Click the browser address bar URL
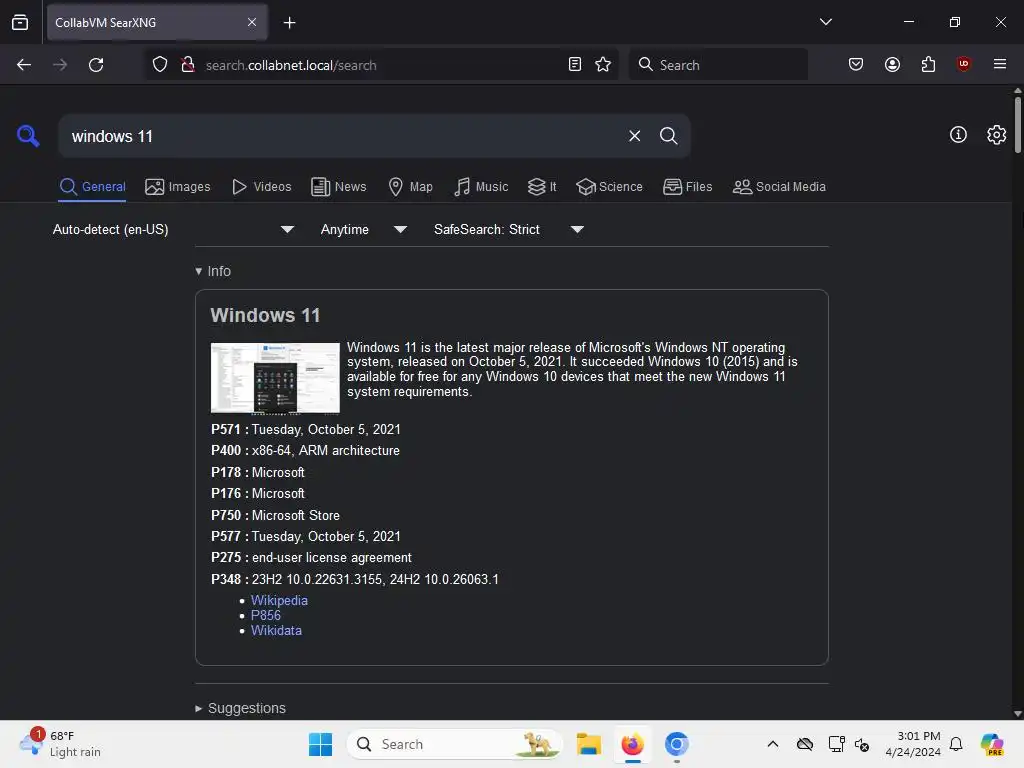 coord(291,65)
